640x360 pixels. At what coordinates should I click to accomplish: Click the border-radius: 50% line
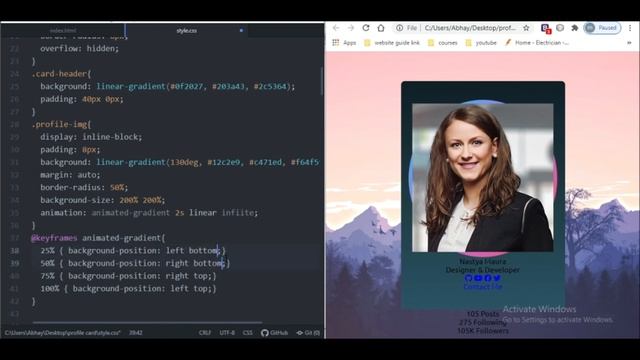(x=84, y=187)
